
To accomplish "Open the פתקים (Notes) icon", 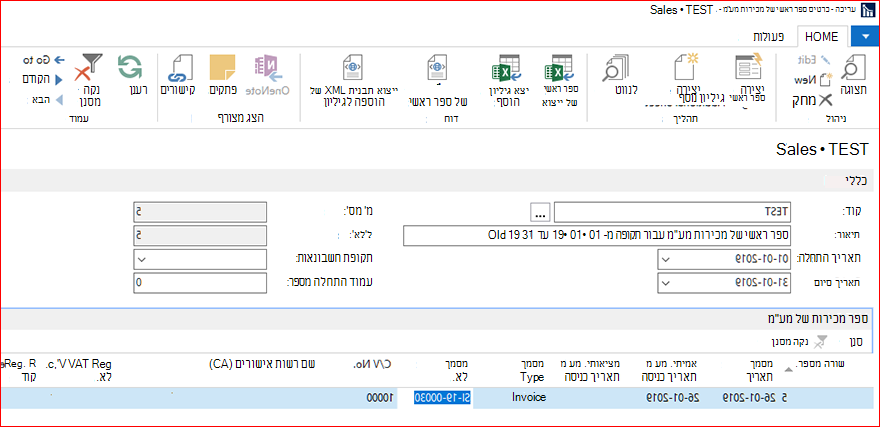I will (x=222, y=67).
